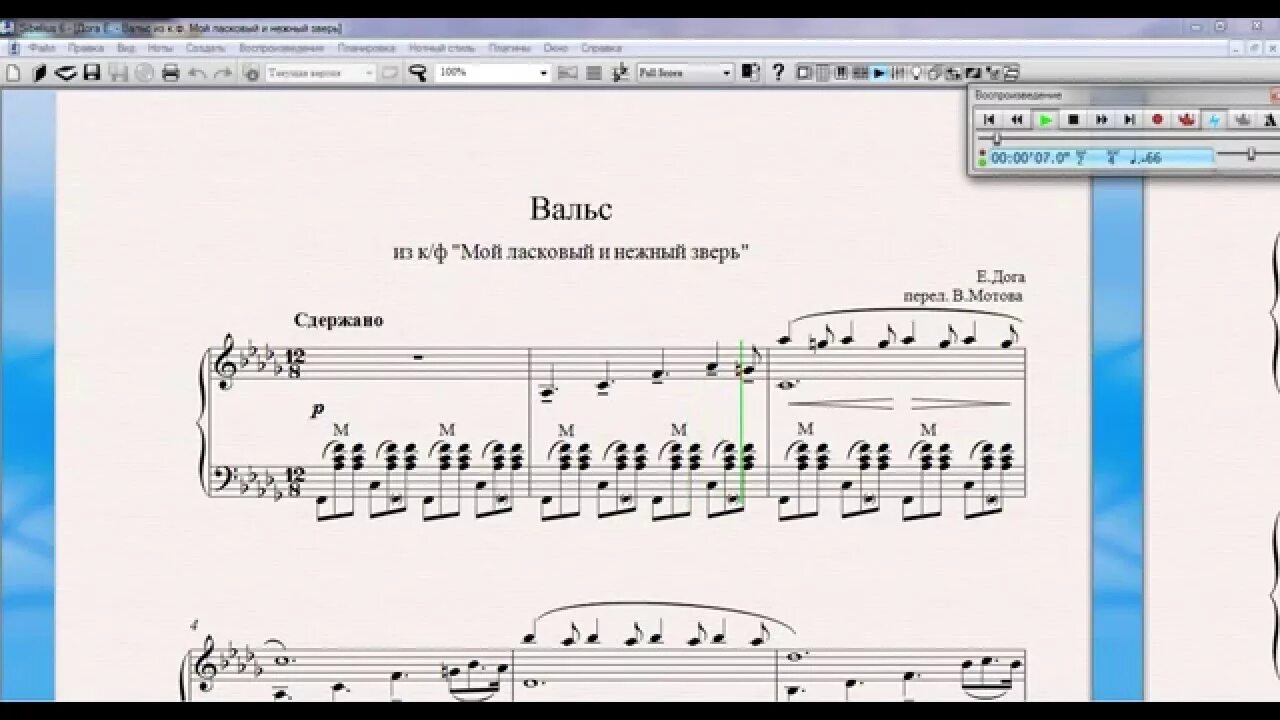Toggle the highlighted blue Live Tempo icon

(x=1215, y=119)
